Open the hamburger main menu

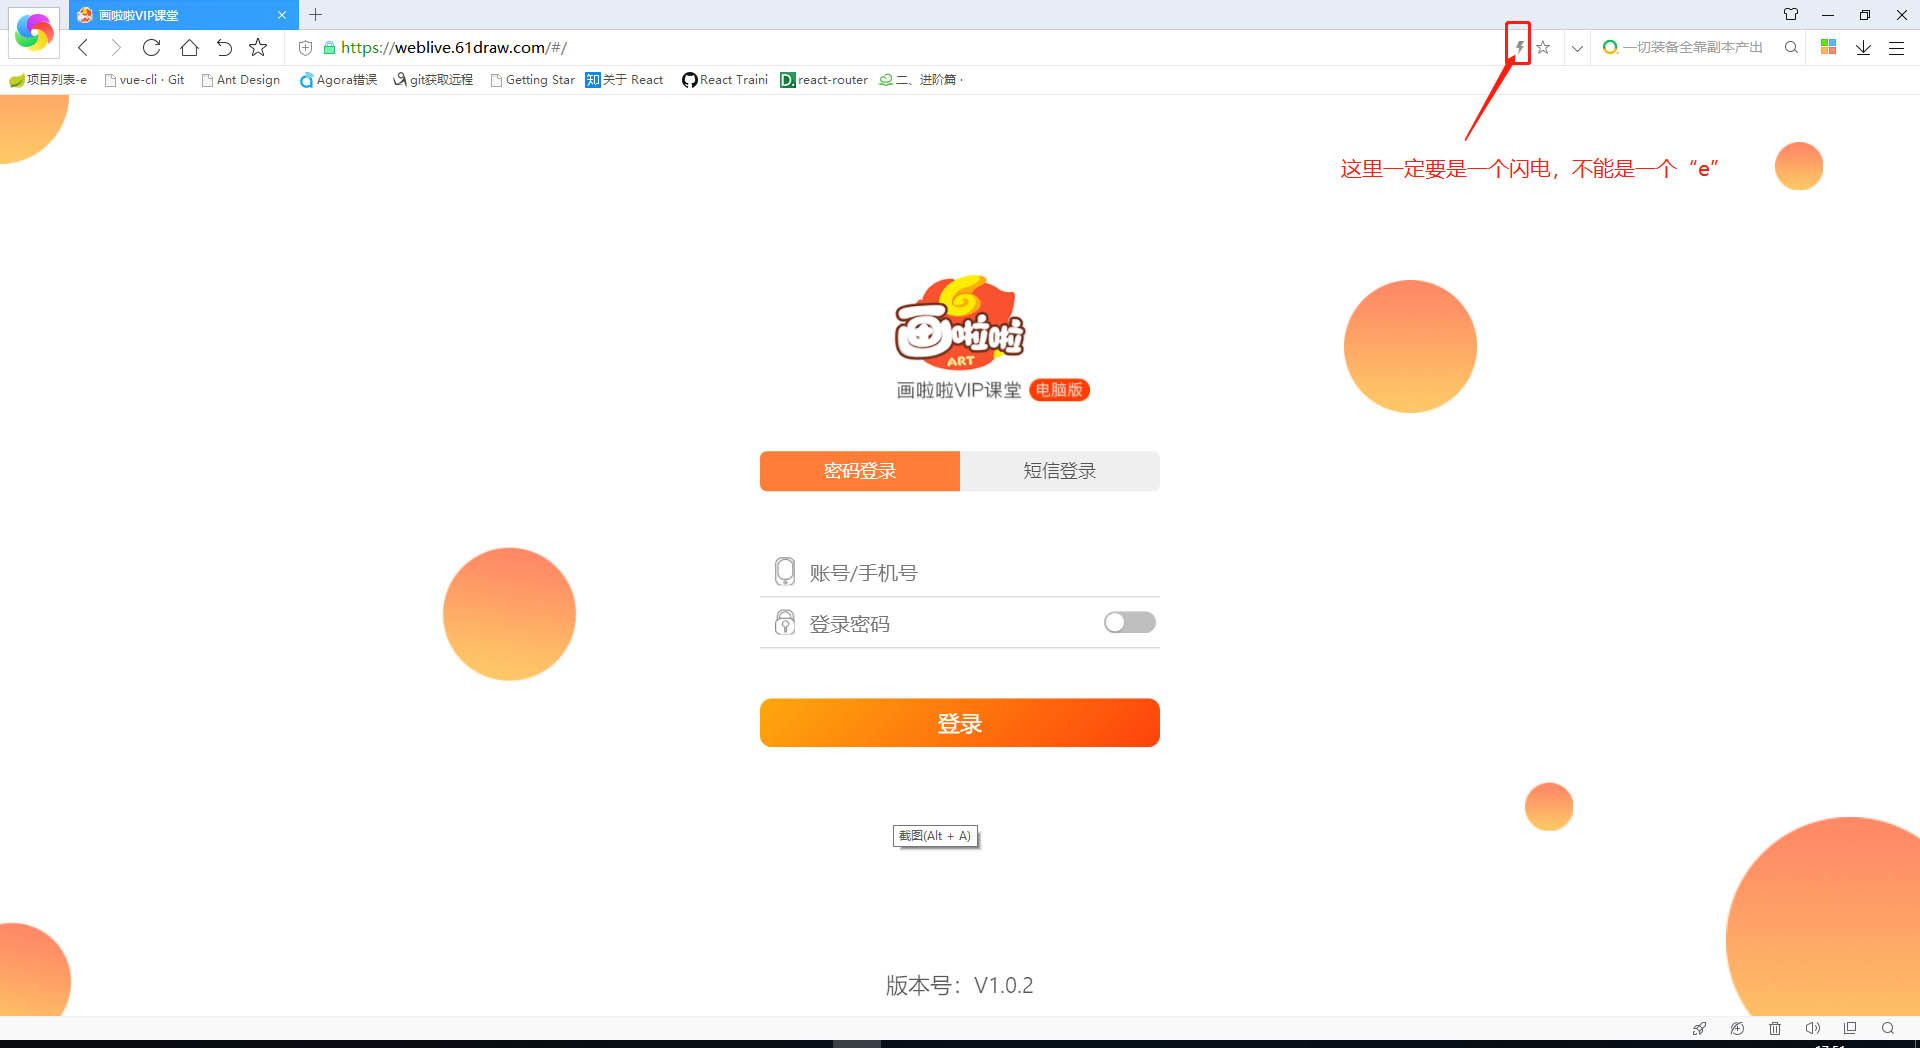point(1897,47)
